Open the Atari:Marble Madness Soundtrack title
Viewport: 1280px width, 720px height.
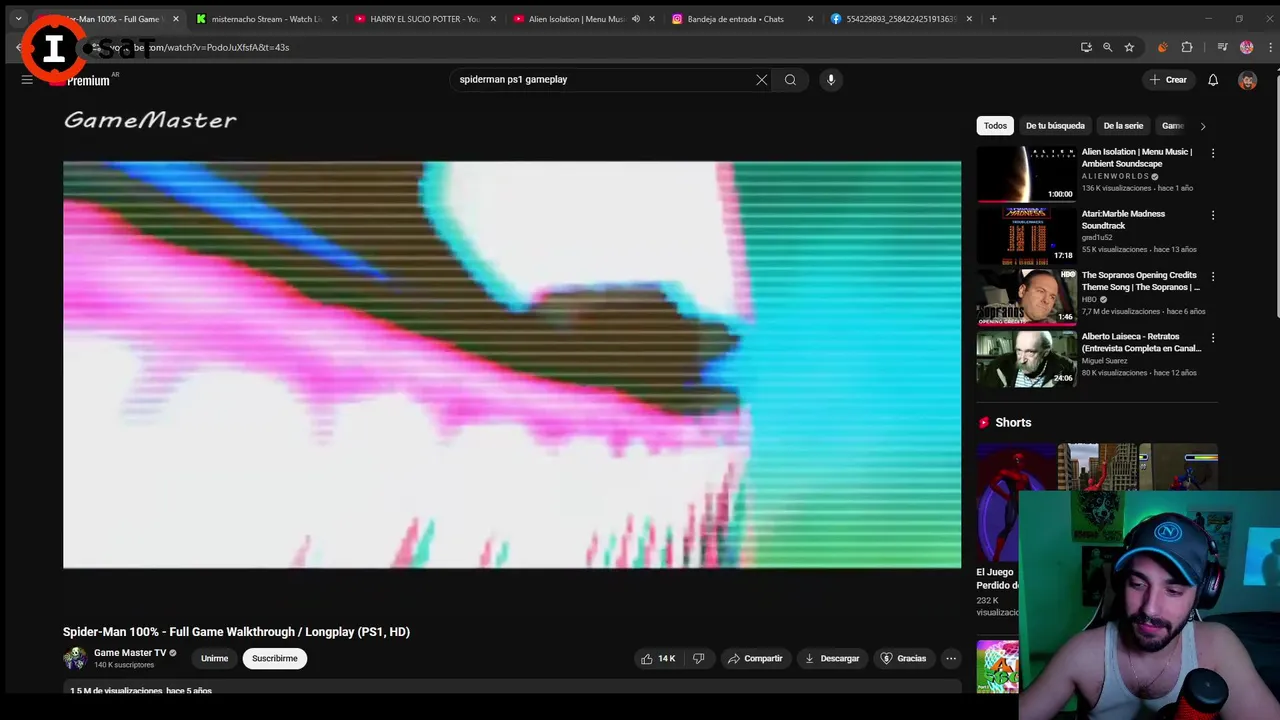pos(1123,220)
